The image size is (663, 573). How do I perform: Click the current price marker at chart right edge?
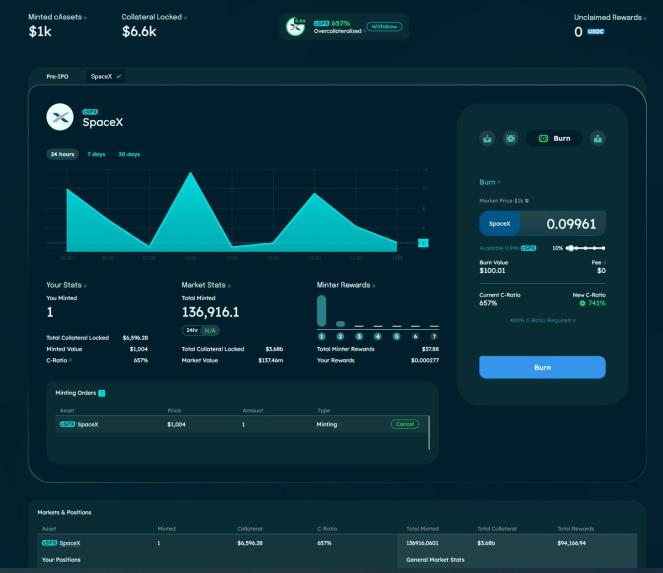[423, 243]
